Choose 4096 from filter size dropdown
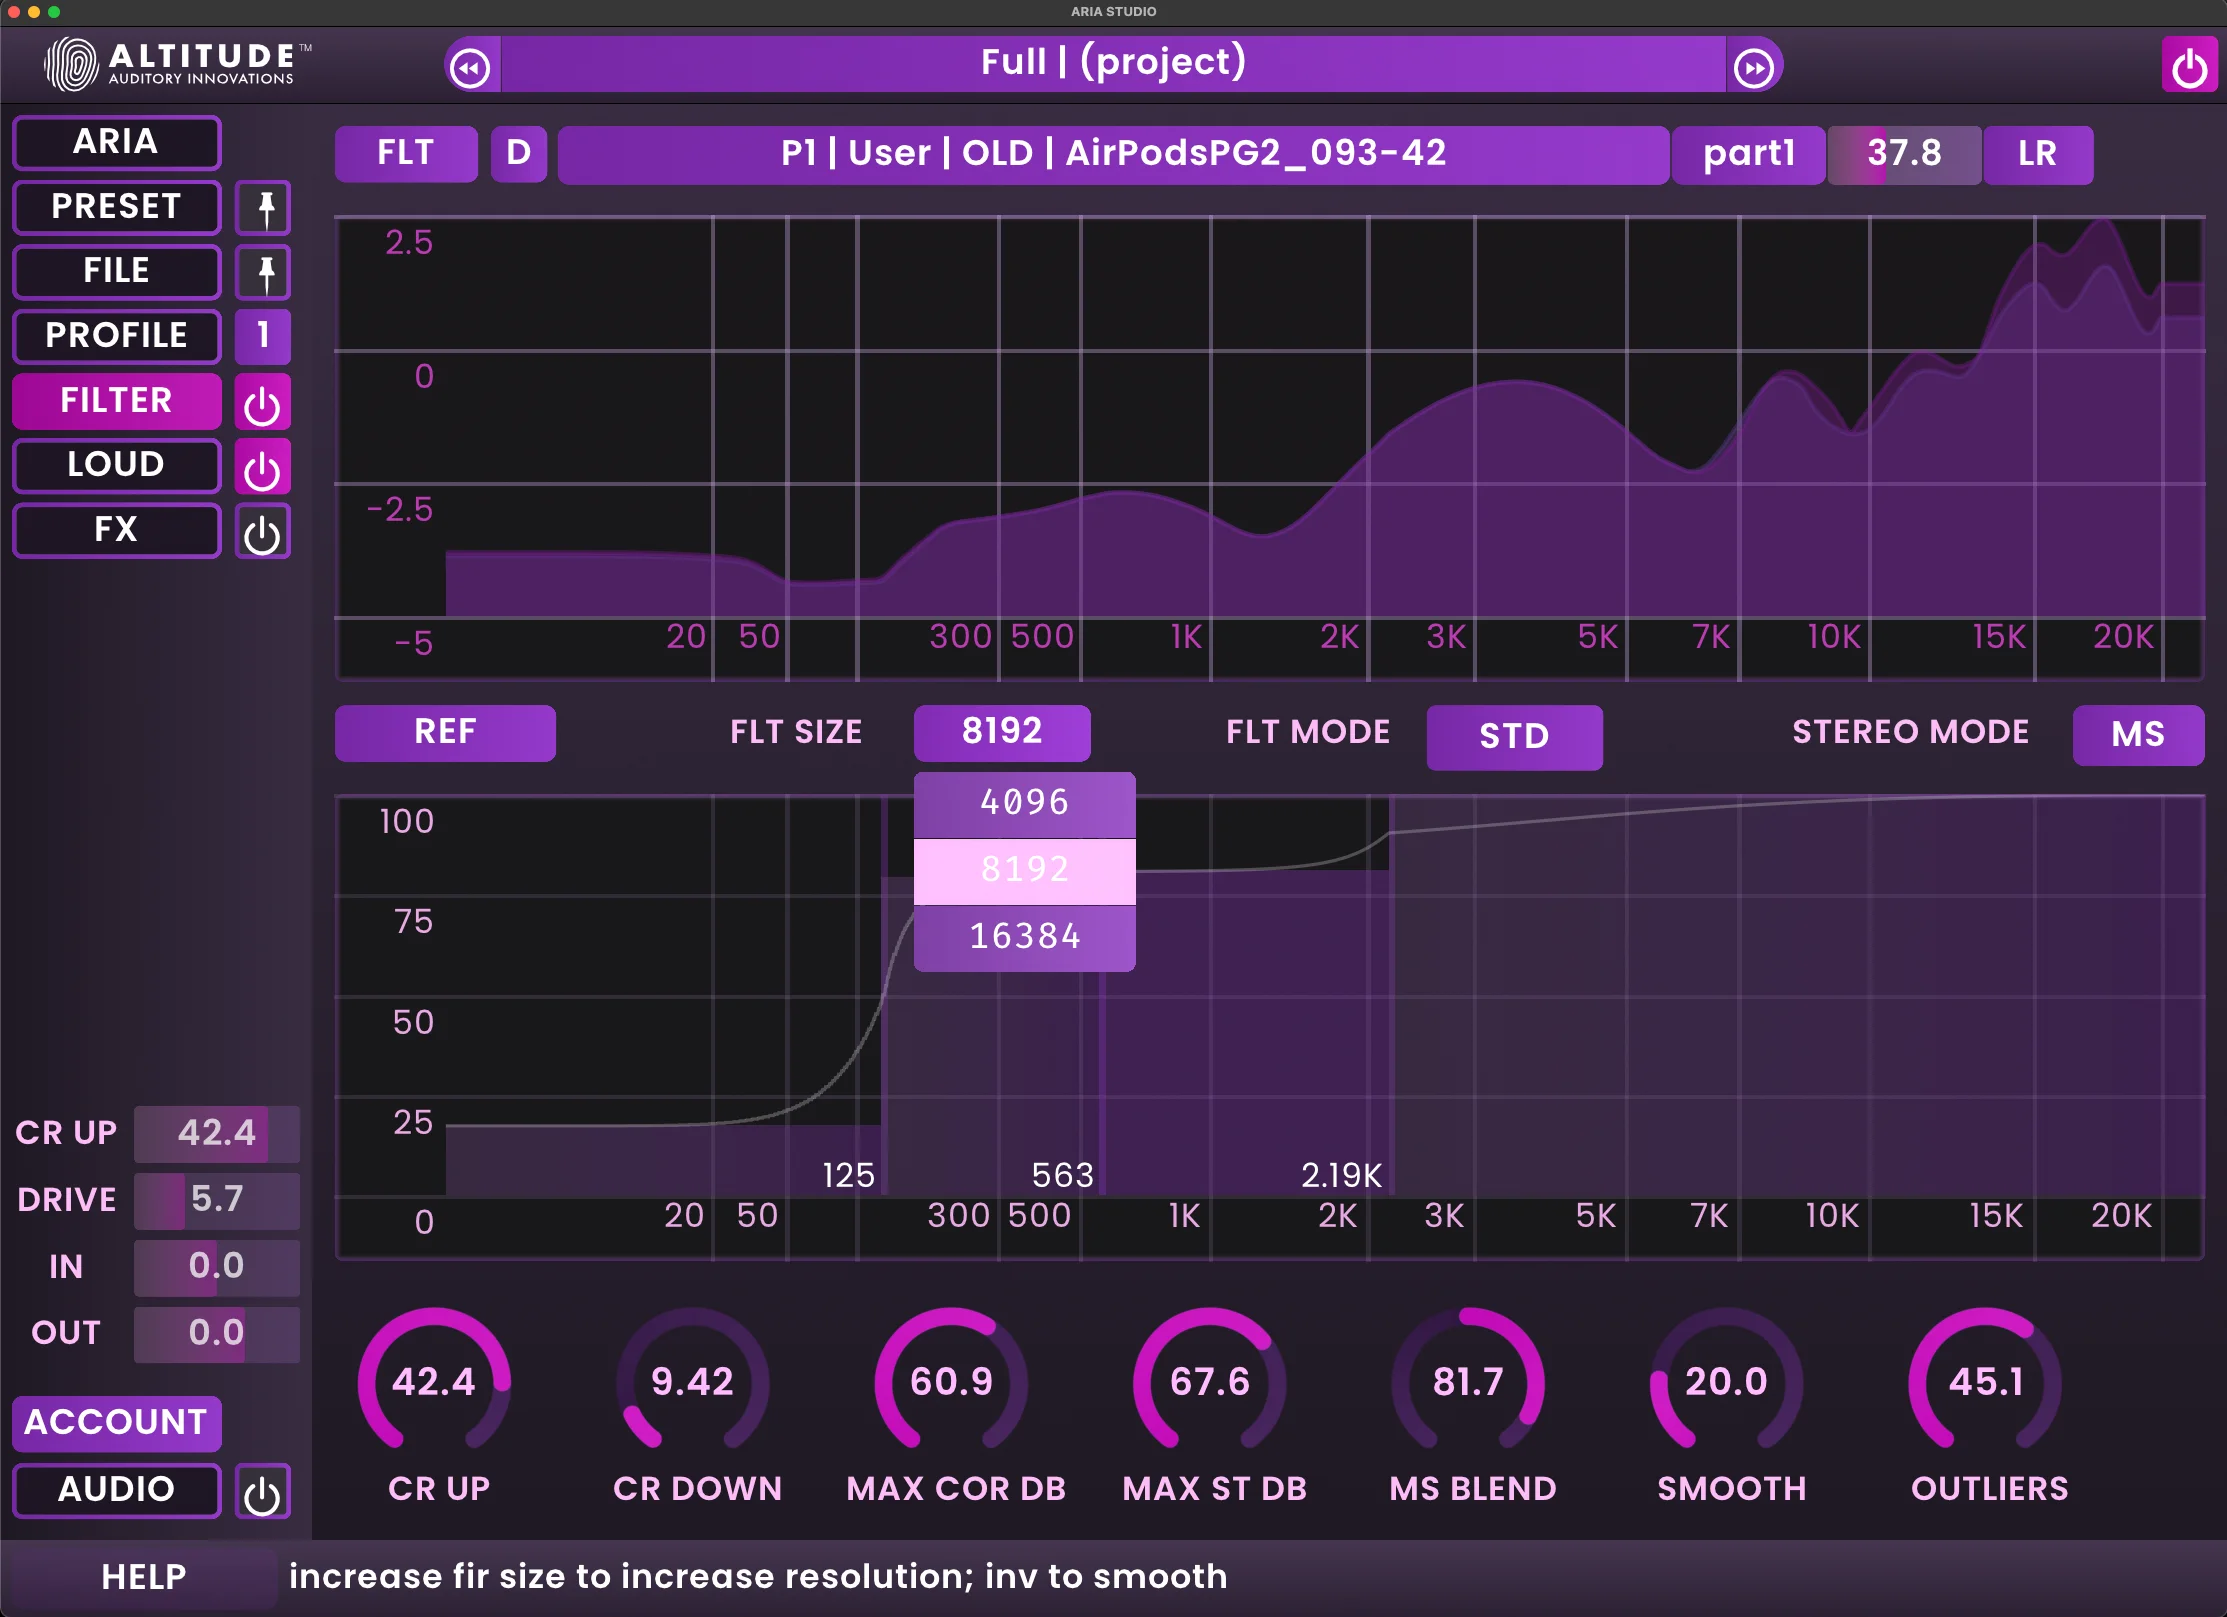2227x1617 pixels. [x=1024, y=803]
